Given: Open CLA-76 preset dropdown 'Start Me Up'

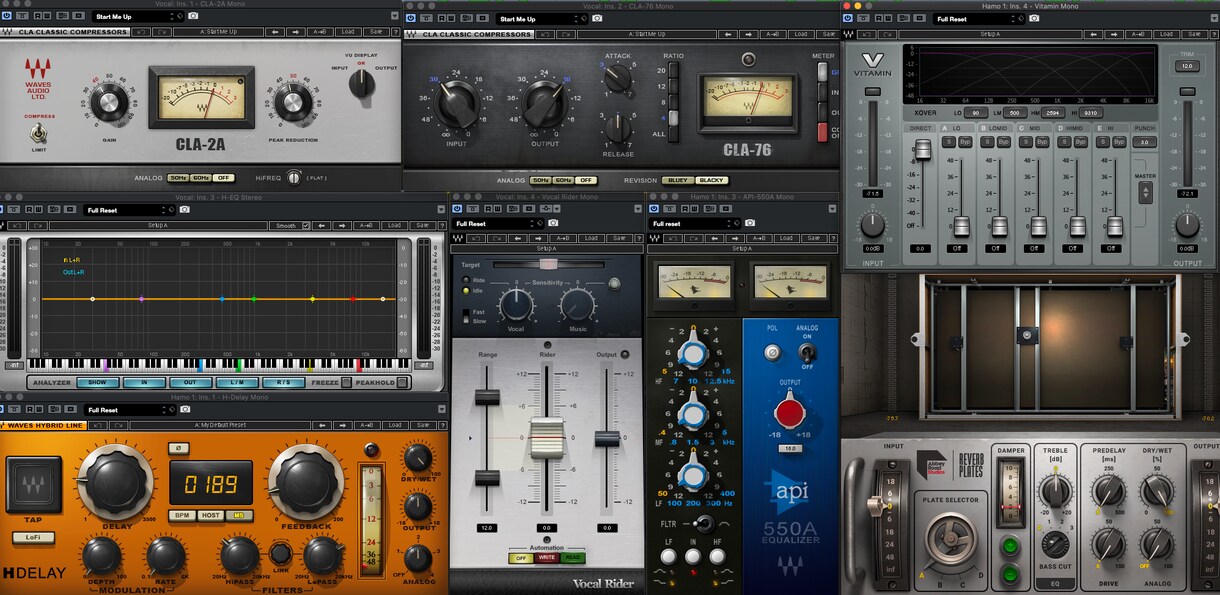Looking at the screenshot, I should [541, 19].
